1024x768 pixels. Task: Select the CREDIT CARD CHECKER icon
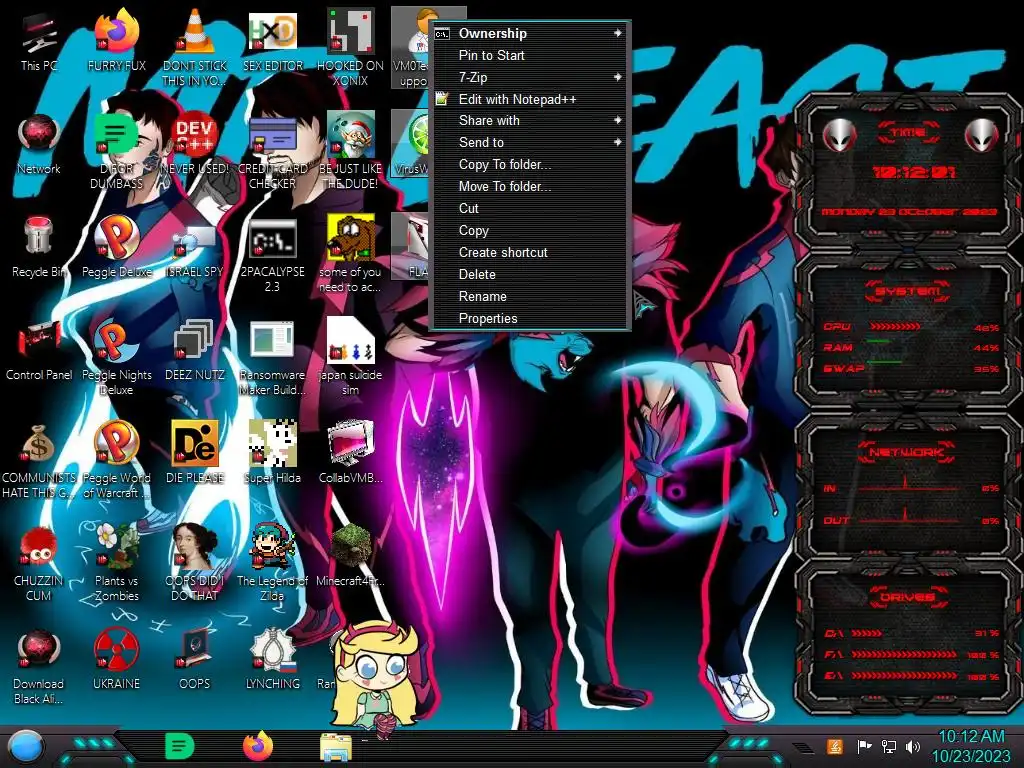pyautogui.click(x=273, y=151)
